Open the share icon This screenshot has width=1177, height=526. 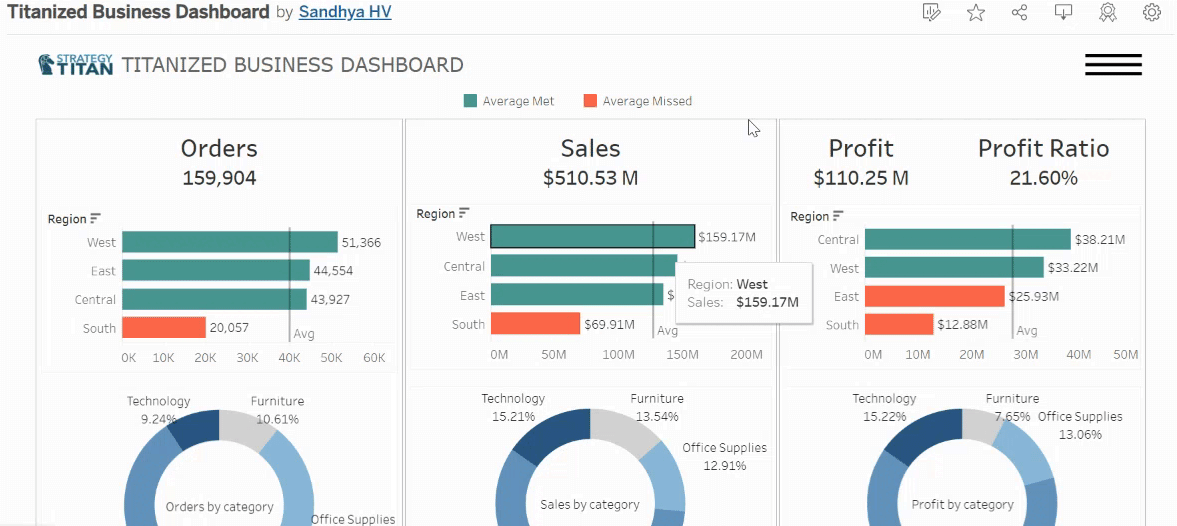(1019, 13)
